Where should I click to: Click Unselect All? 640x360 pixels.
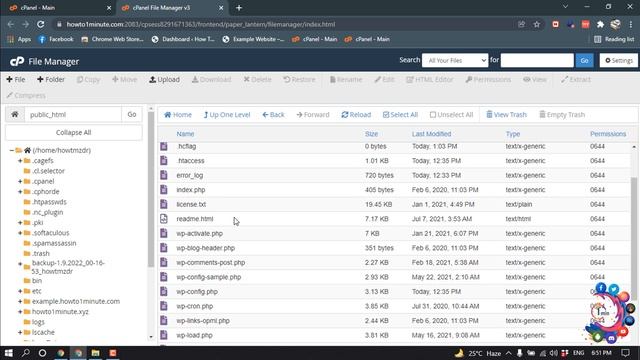pos(451,115)
